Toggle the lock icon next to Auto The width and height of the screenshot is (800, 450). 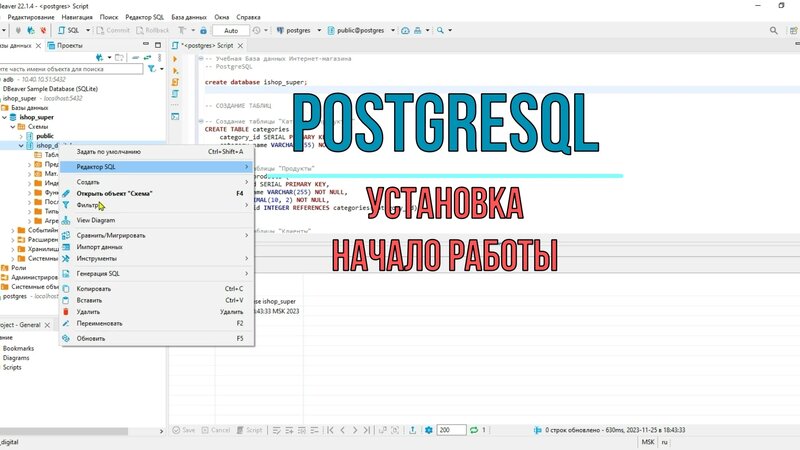pyautogui.click(x=204, y=31)
